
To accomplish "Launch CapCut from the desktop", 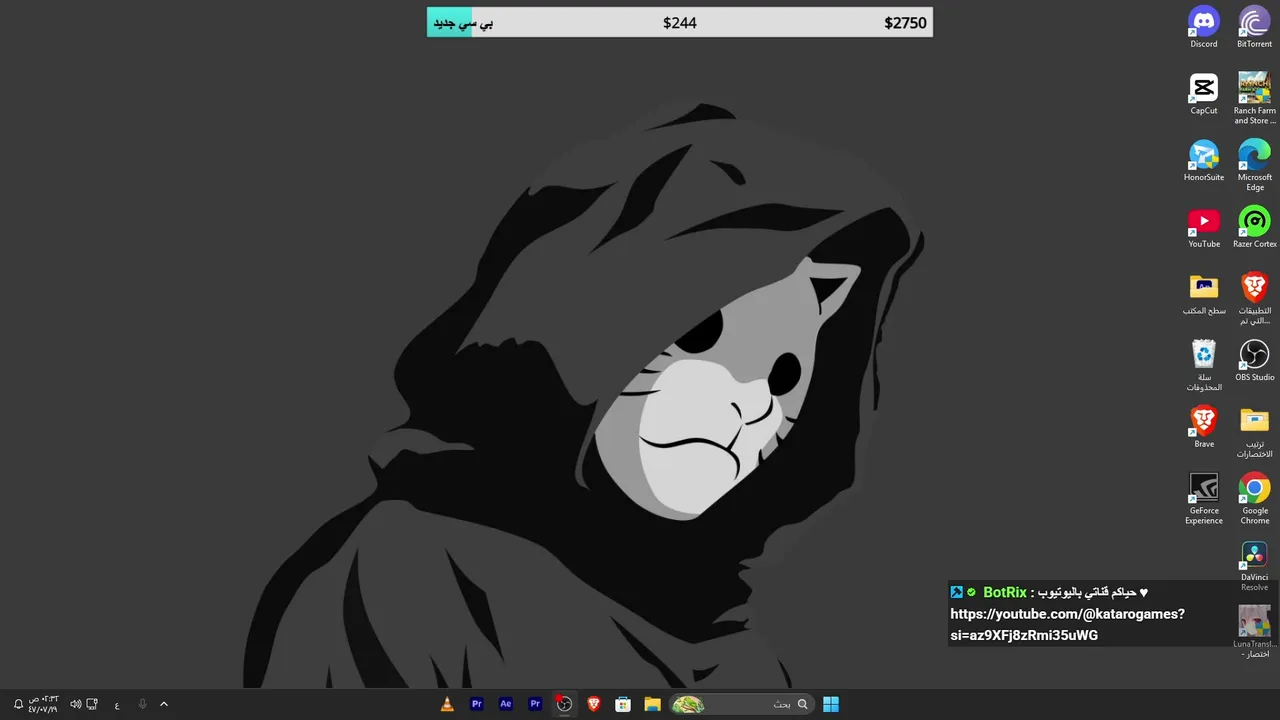I will (1204, 94).
